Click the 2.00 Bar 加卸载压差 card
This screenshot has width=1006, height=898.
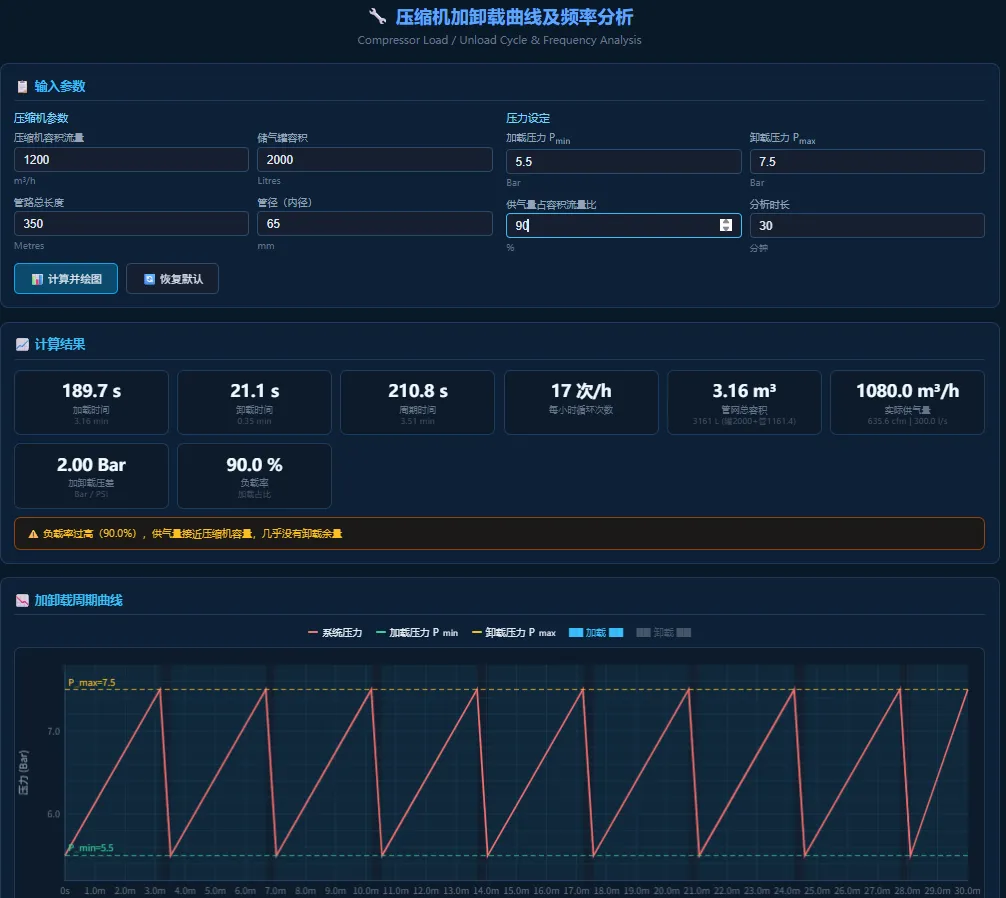(91, 476)
